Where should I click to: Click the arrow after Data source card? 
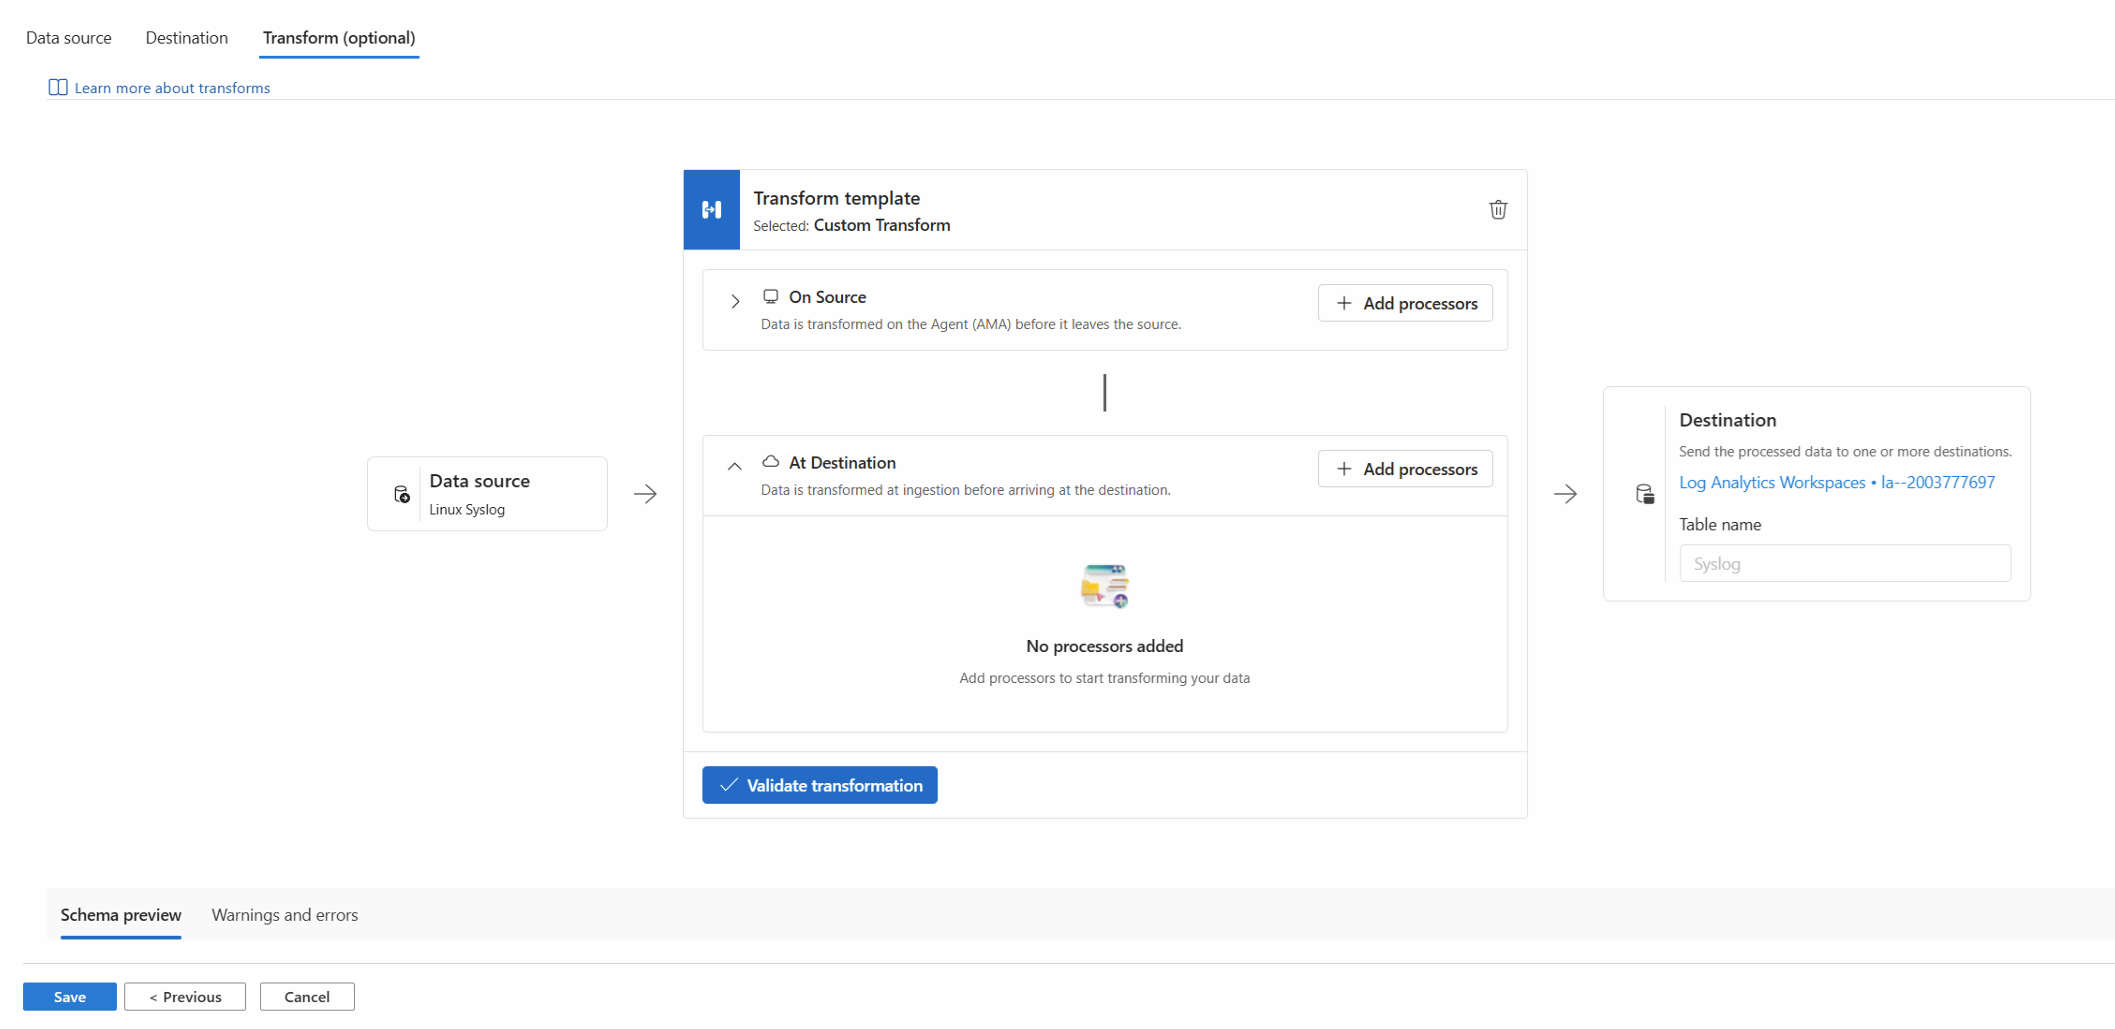645,494
